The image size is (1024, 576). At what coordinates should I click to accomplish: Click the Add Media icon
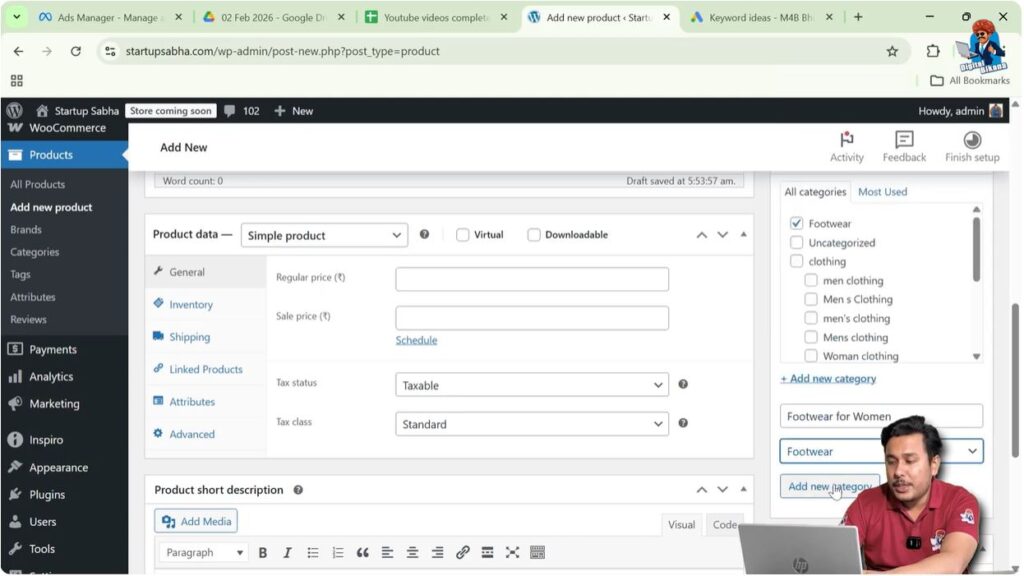click(x=169, y=521)
